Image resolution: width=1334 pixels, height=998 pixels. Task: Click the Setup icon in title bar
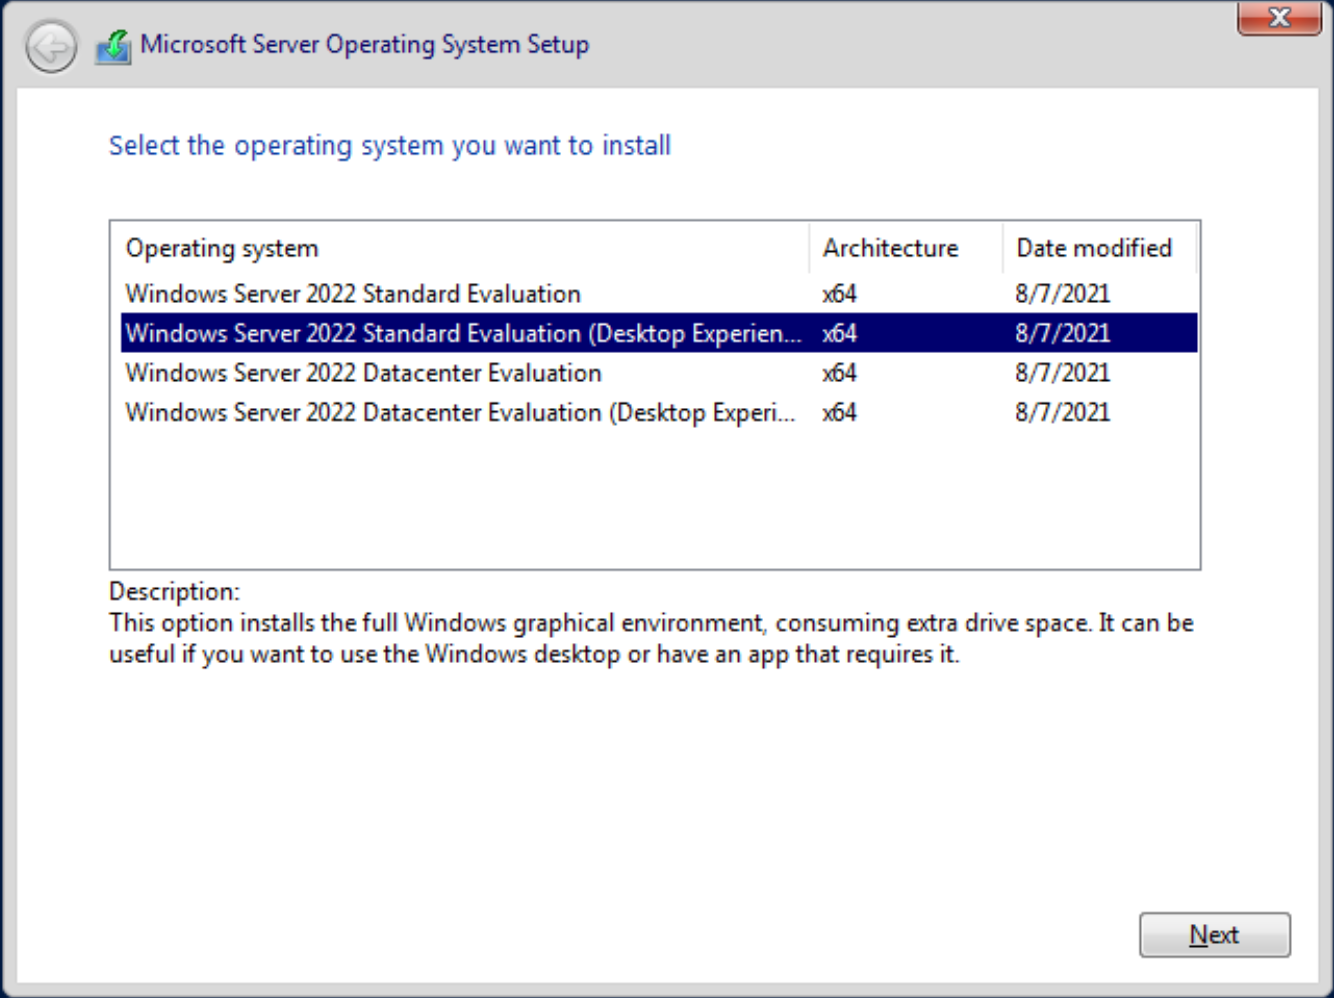pyautogui.click(x=113, y=46)
